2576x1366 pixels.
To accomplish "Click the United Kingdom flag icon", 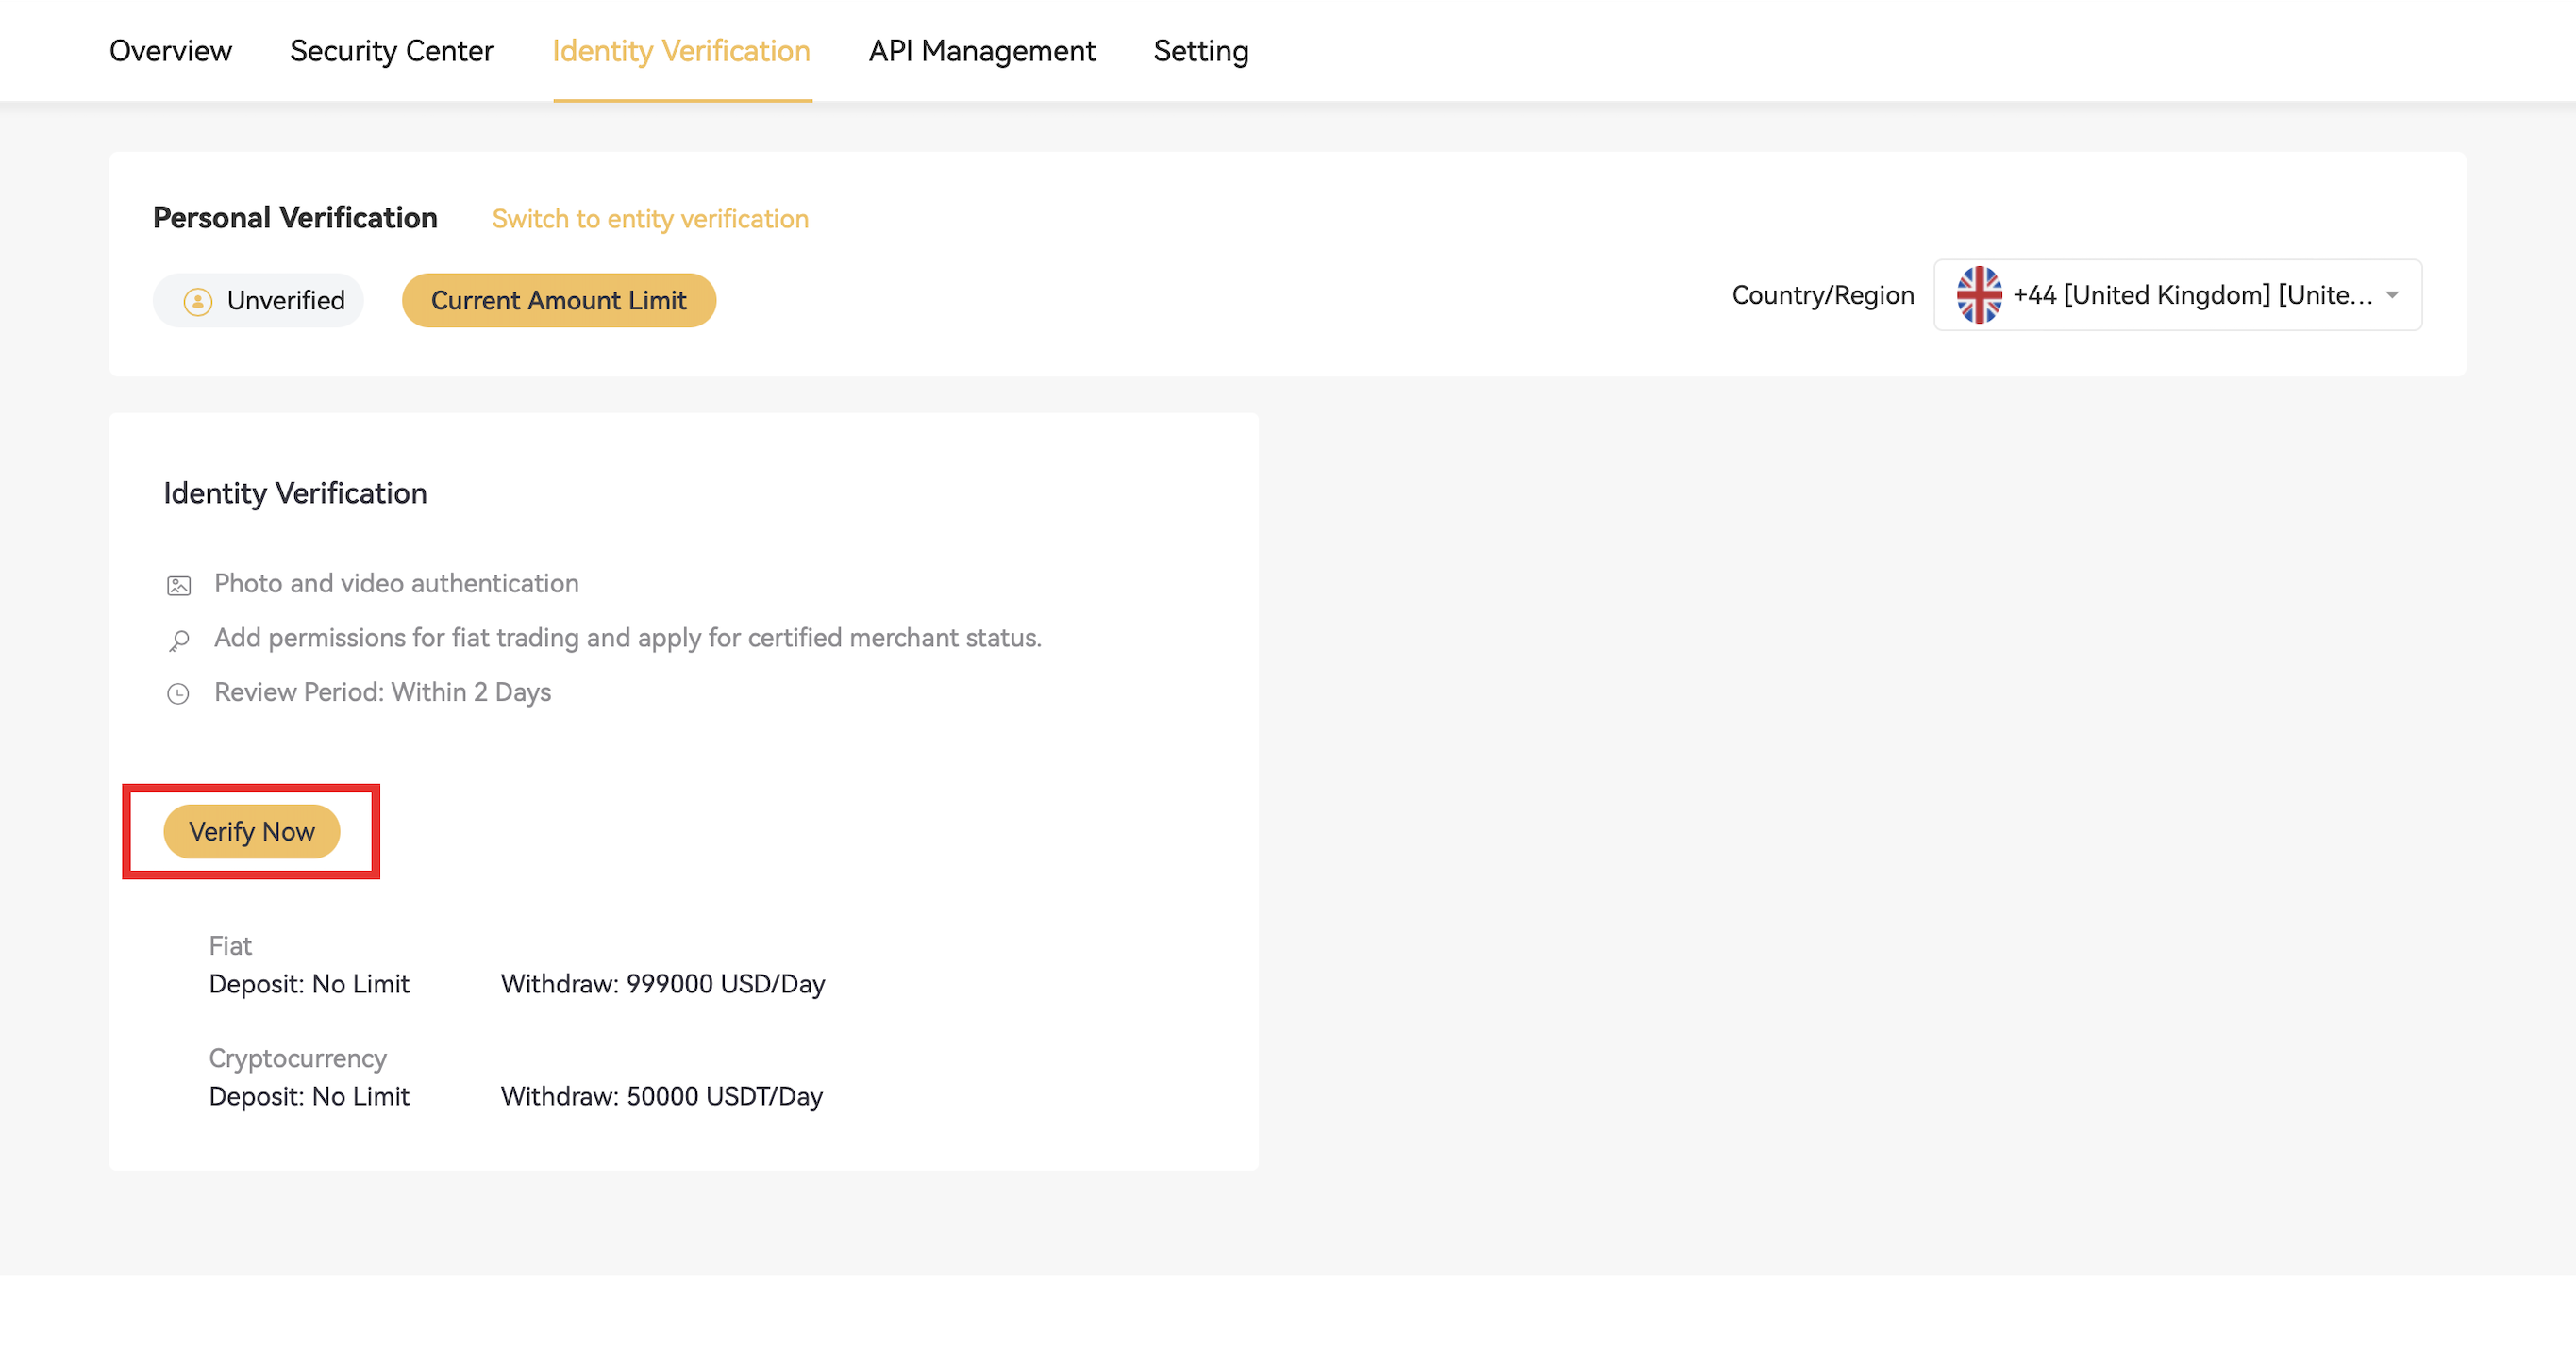I will (x=1979, y=294).
